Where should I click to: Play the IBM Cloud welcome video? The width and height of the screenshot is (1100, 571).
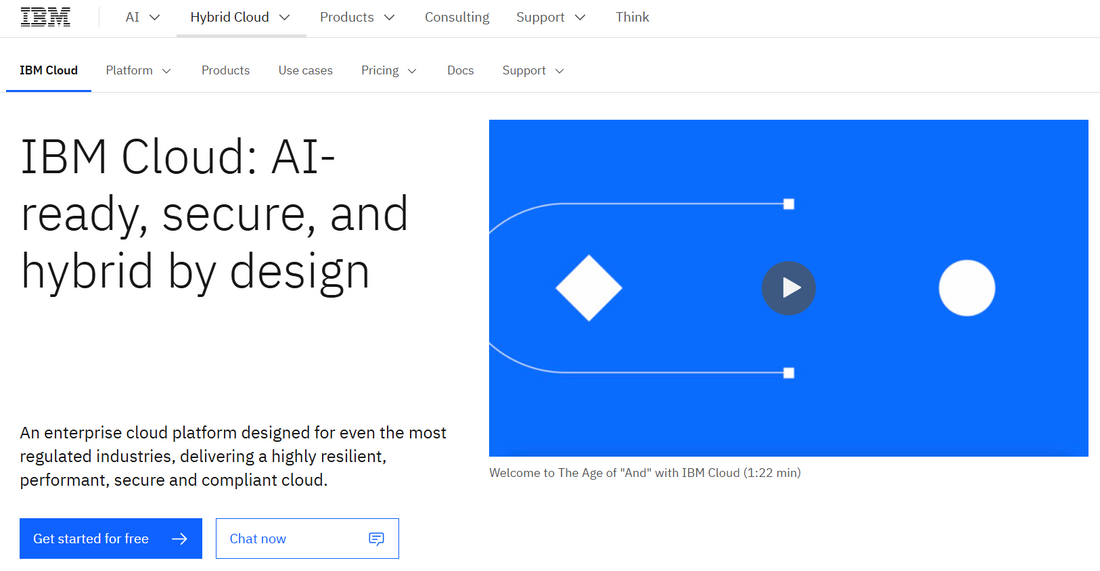click(789, 288)
